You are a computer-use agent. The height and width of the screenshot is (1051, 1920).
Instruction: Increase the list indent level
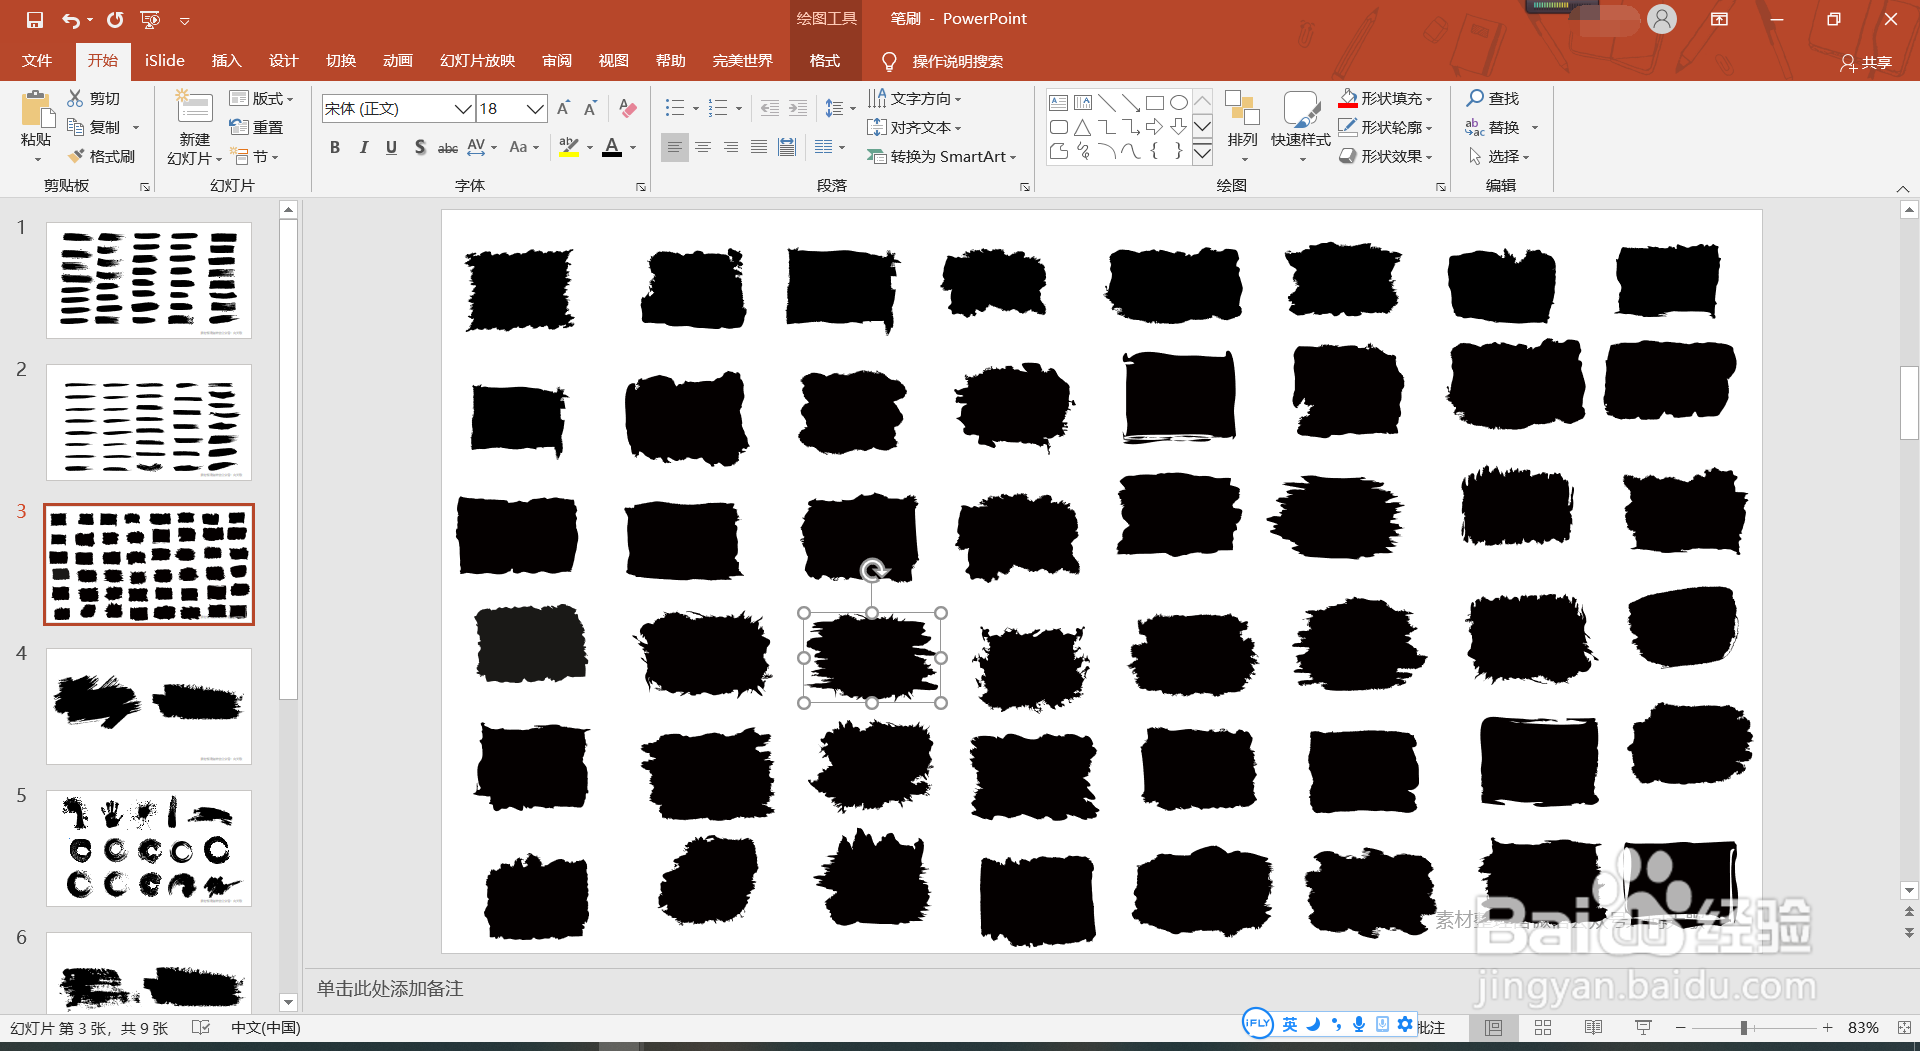[797, 108]
